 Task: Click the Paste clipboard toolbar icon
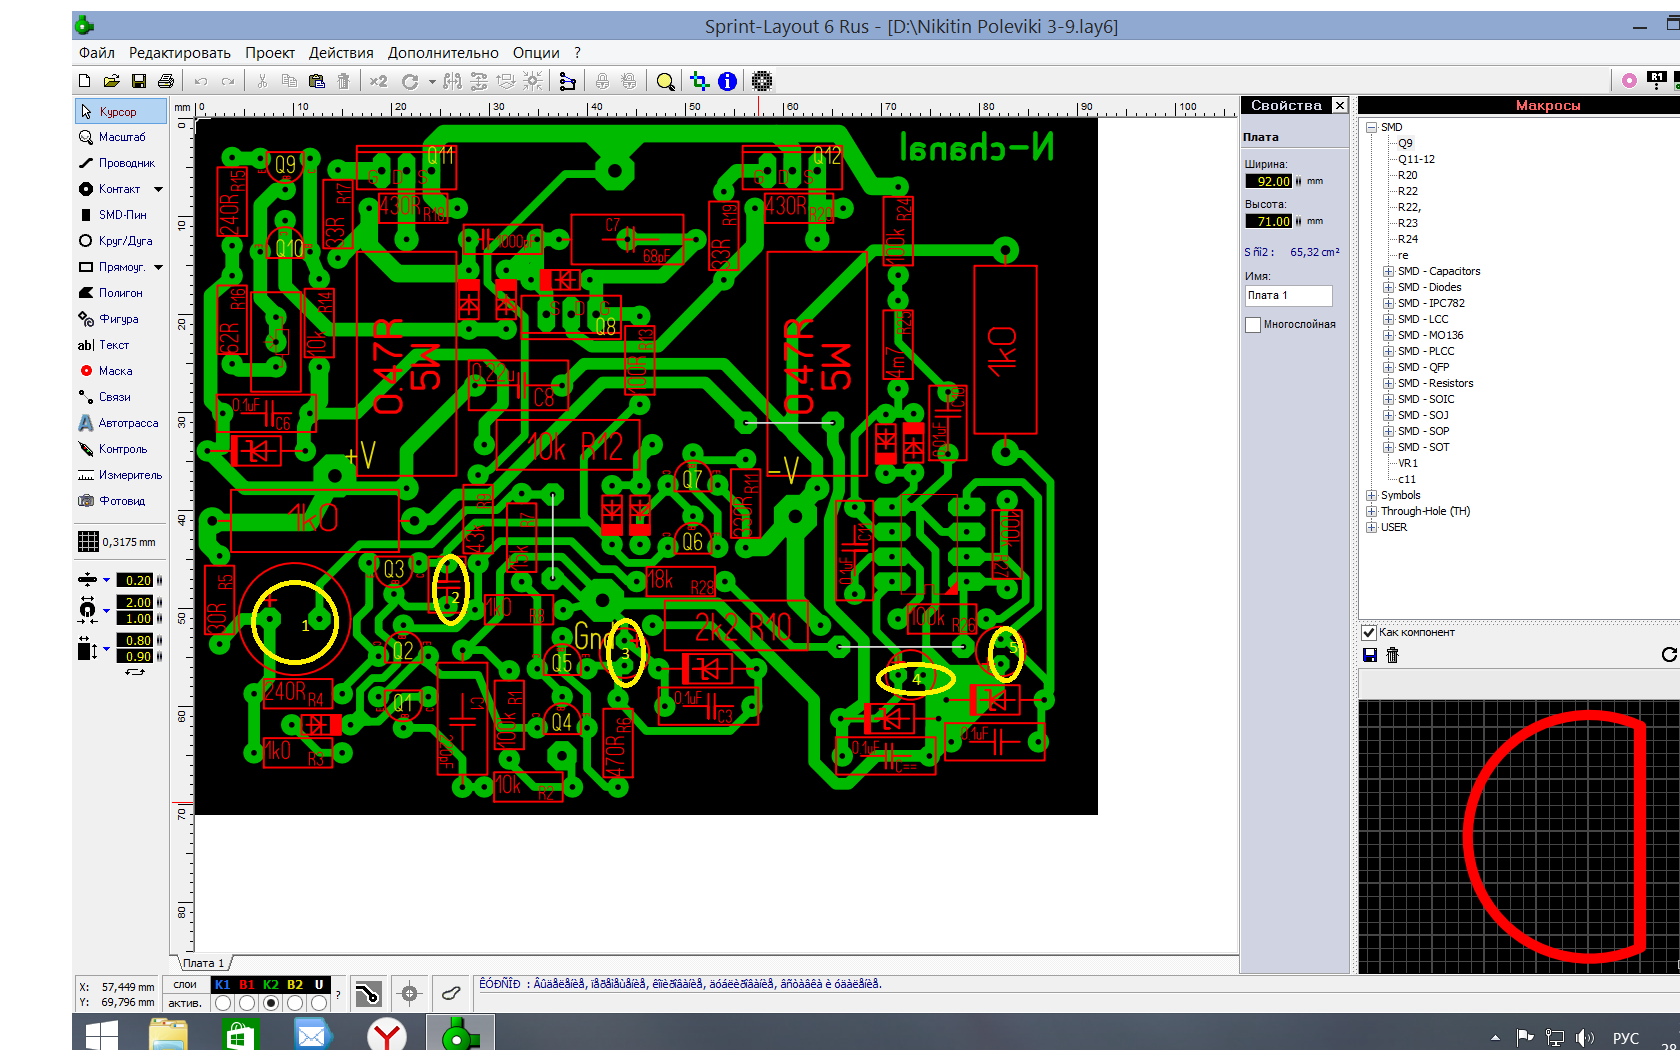tap(317, 81)
